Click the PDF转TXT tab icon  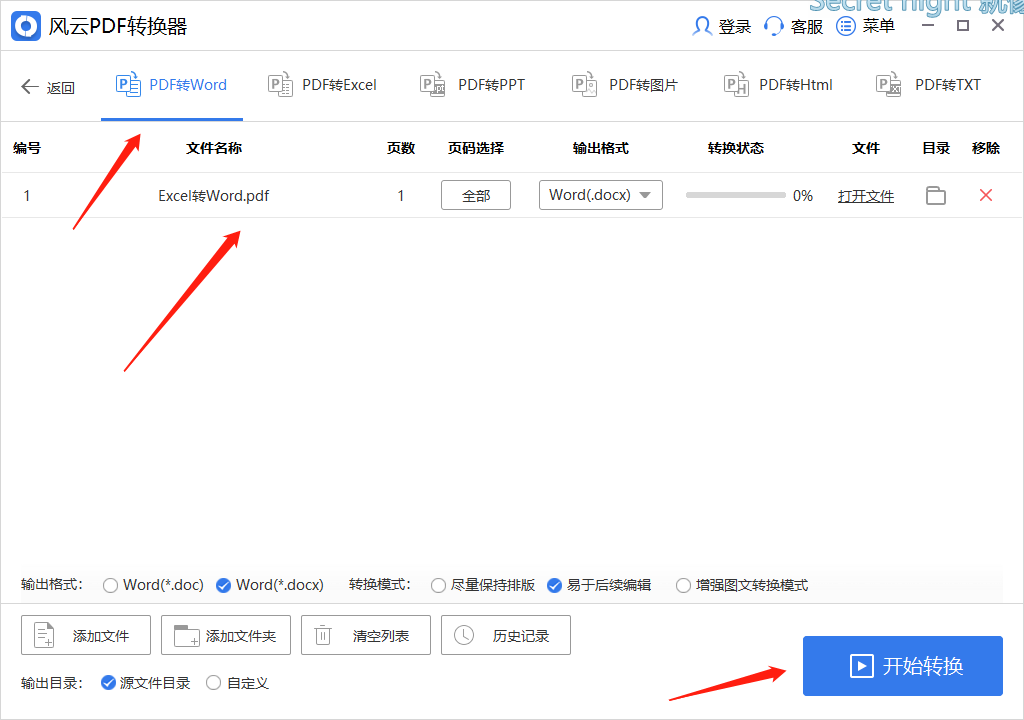[x=889, y=84]
